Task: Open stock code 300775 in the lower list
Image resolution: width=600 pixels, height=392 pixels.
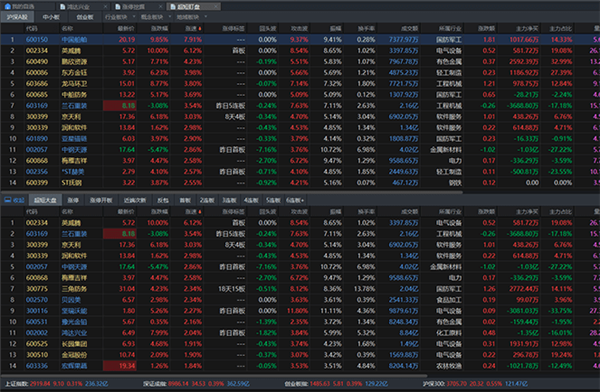Action: tap(37, 289)
